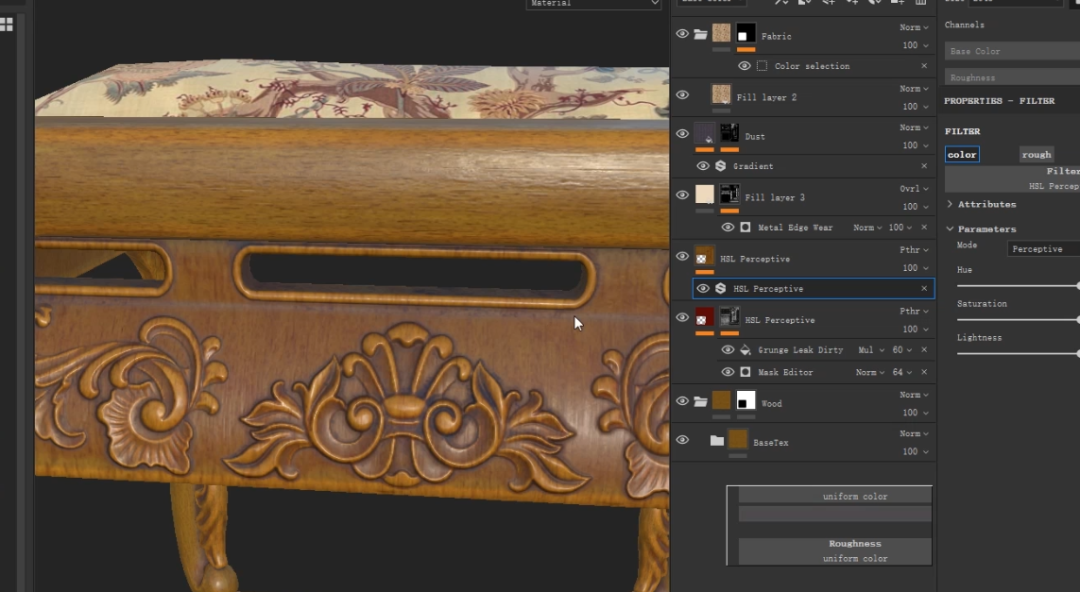Image resolution: width=1080 pixels, height=592 pixels.
Task: Click the Fabric layer mask thumbnail
Action: click(x=746, y=35)
